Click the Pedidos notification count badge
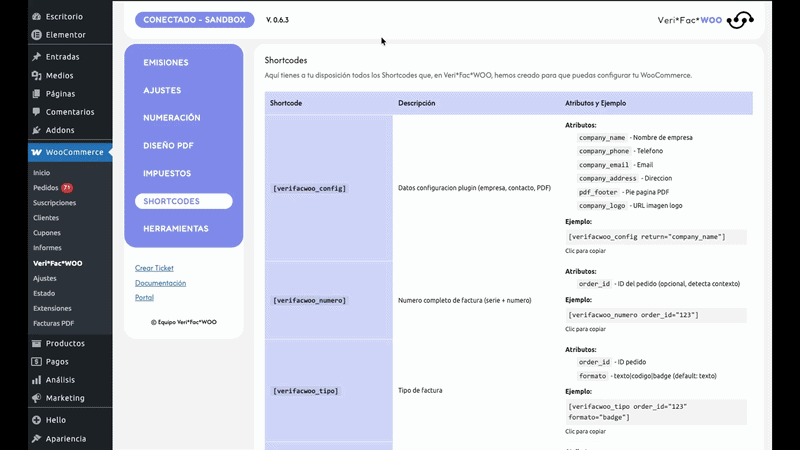Viewport: 800px width, 450px height. [x=67, y=188]
